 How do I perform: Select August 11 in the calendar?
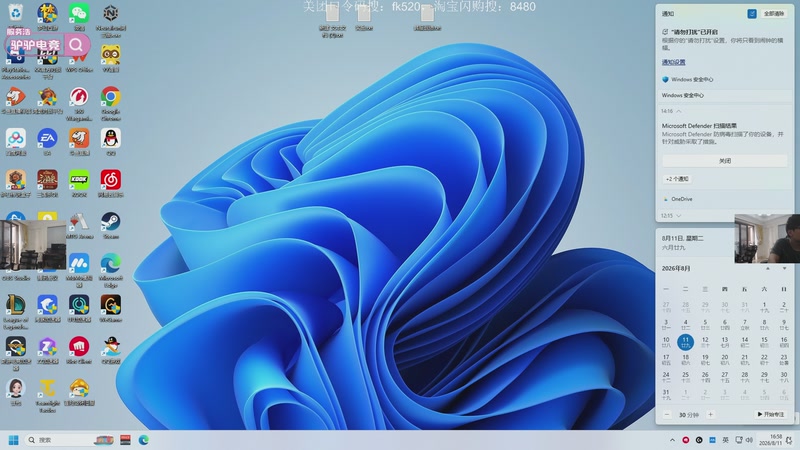pyautogui.click(x=685, y=342)
